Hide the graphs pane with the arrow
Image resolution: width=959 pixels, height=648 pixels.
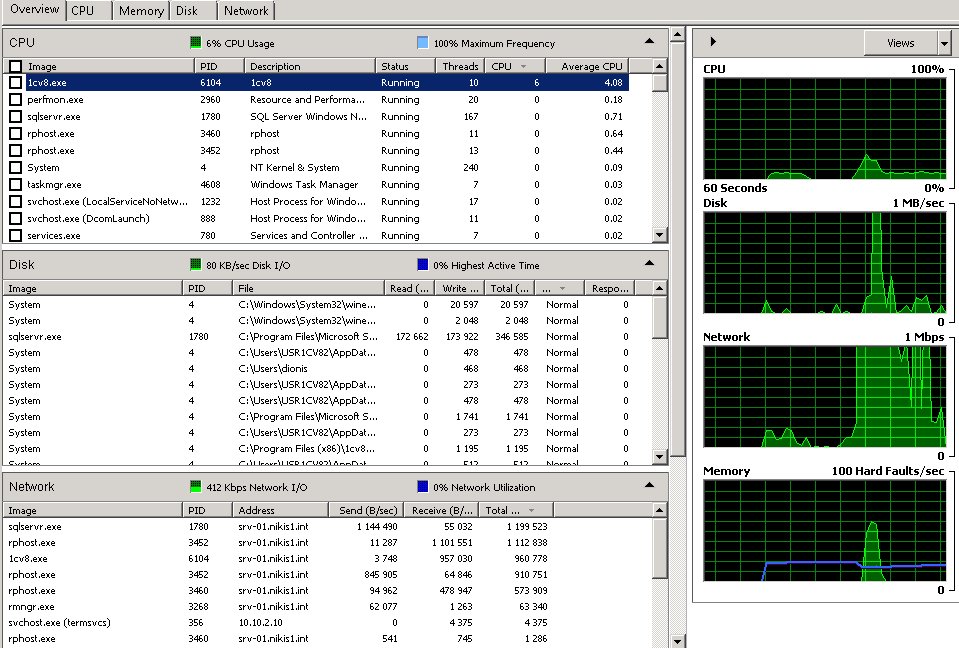[713, 42]
